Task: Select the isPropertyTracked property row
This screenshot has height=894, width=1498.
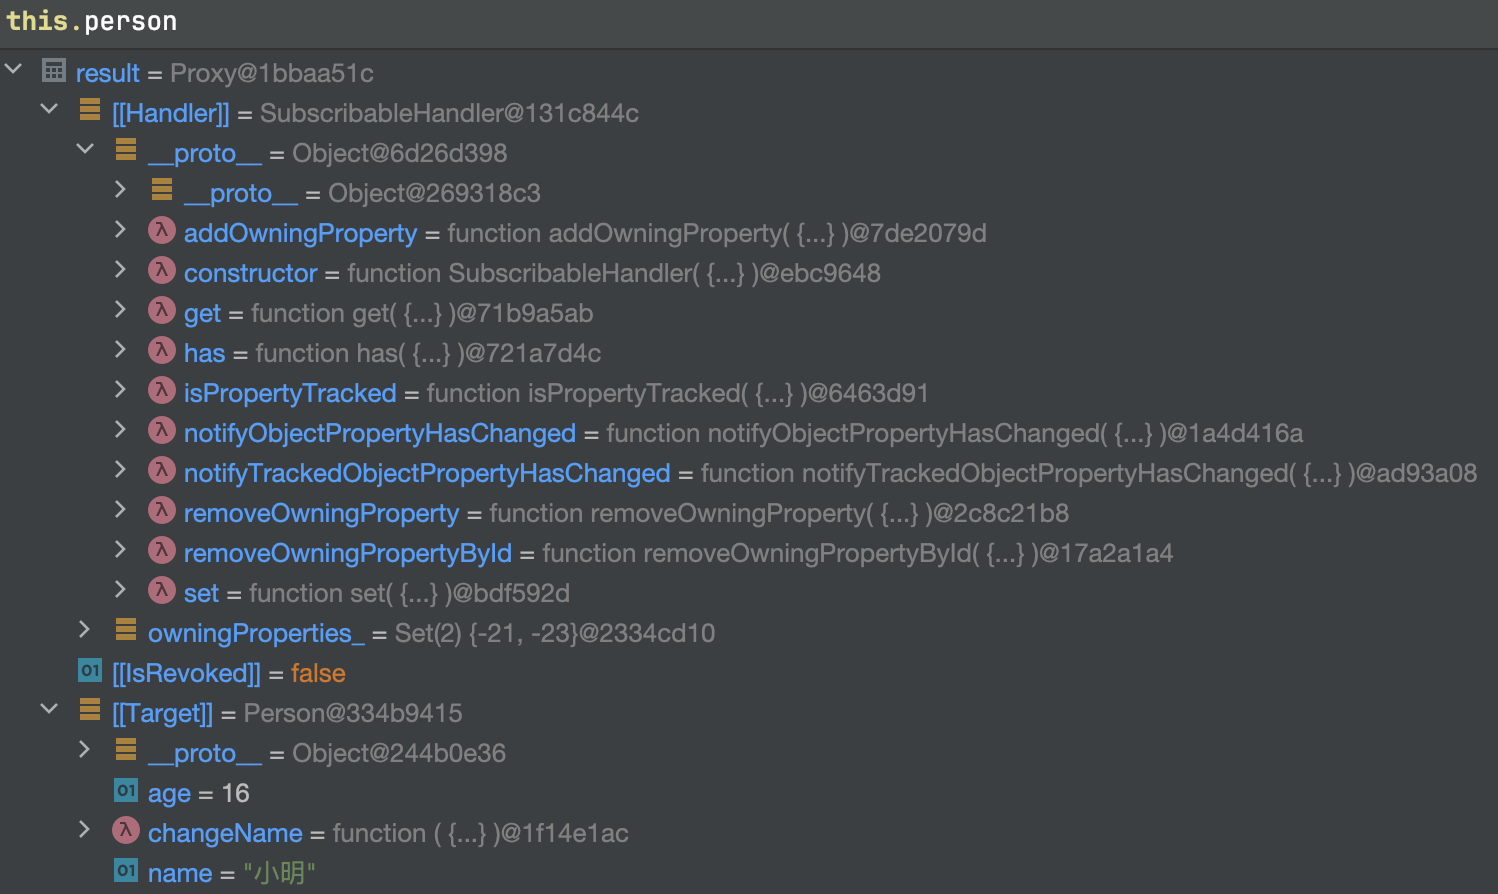Action: (290, 393)
